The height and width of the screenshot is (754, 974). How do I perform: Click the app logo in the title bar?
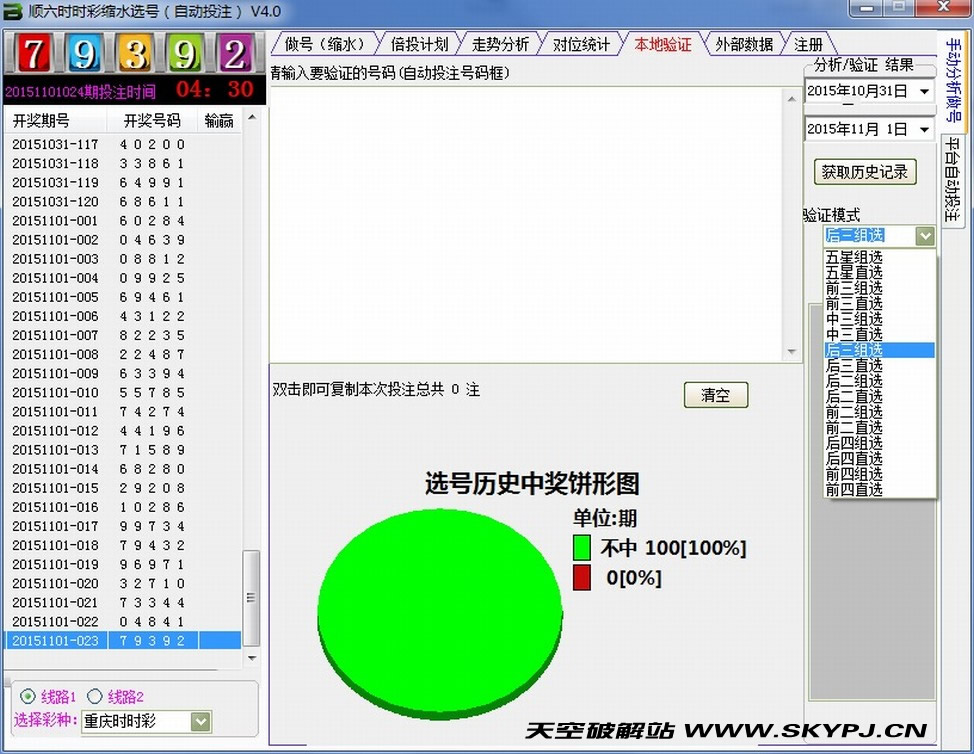[14, 12]
